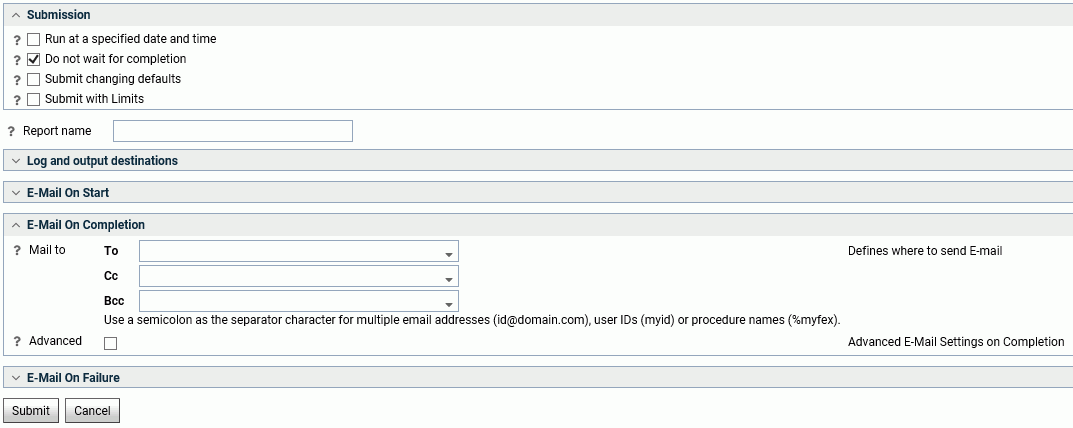The height and width of the screenshot is (428, 1073).
Task: Open the Bcc field dropdown arrow
Action: (449, 305)
